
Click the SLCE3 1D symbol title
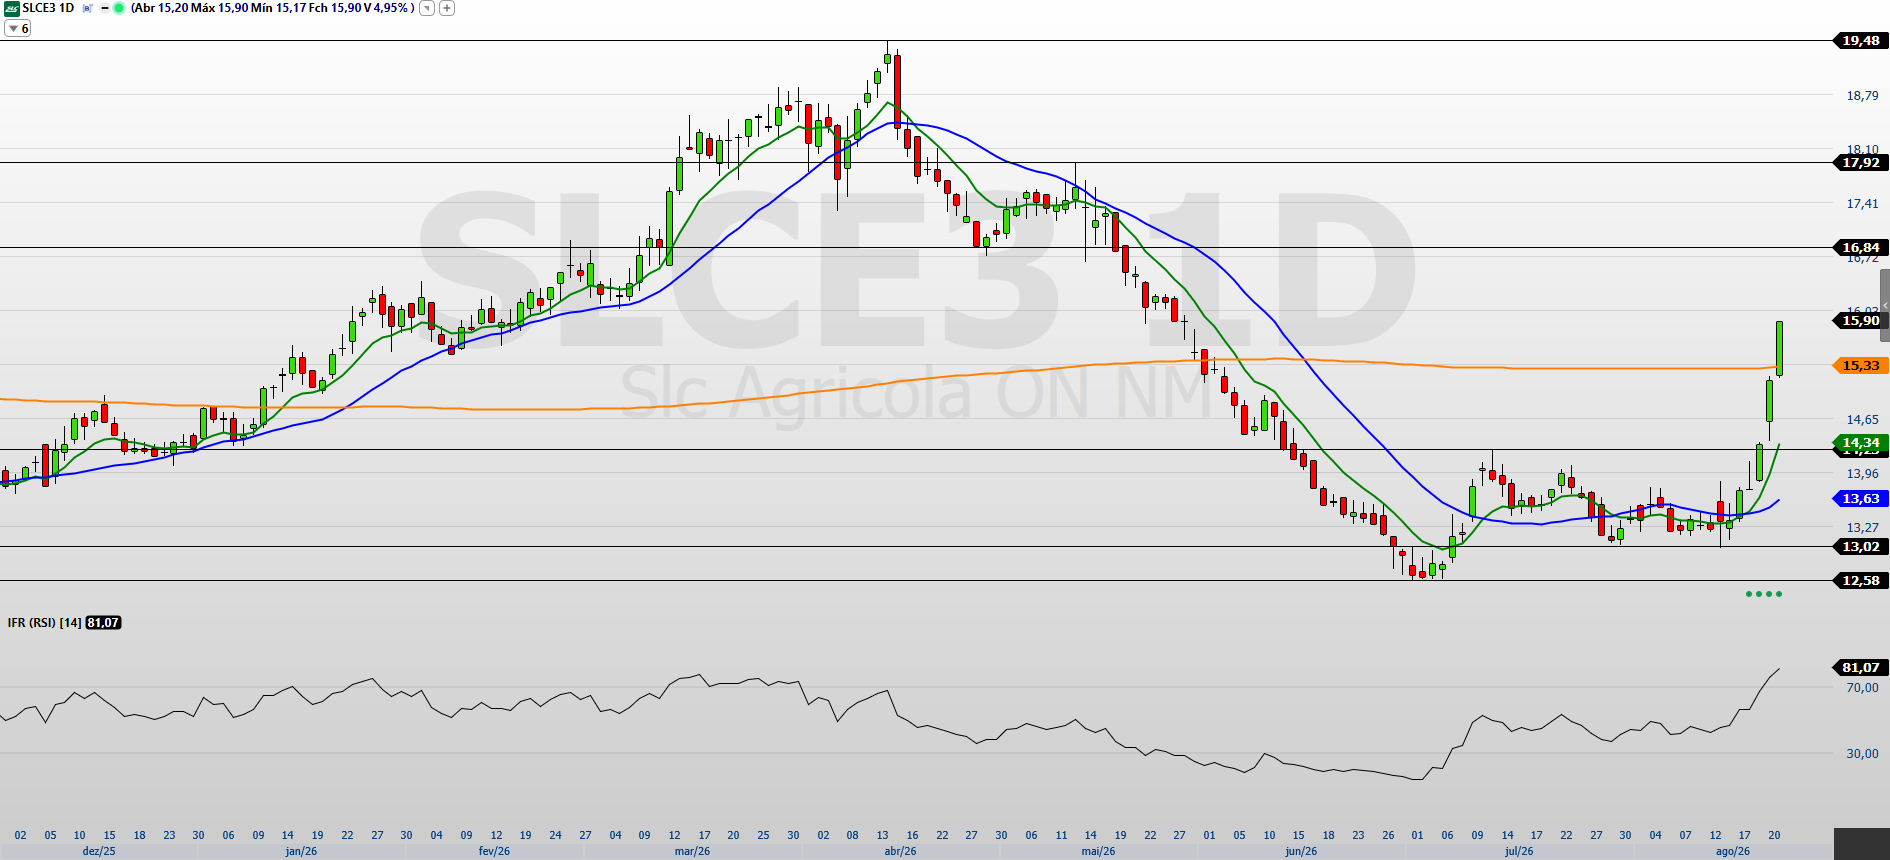click(x=48, y=8)
